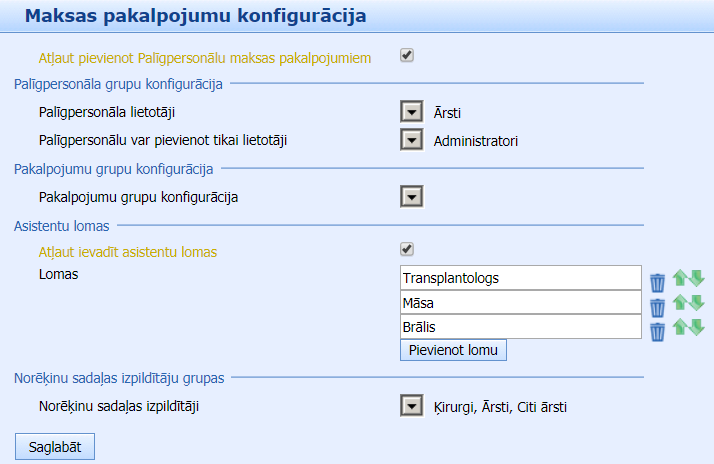714x464 pixels.
Task: Open the 'Pakalpojumu grupu konfigurācija' dropdown
Action: (x=411, y=196)
